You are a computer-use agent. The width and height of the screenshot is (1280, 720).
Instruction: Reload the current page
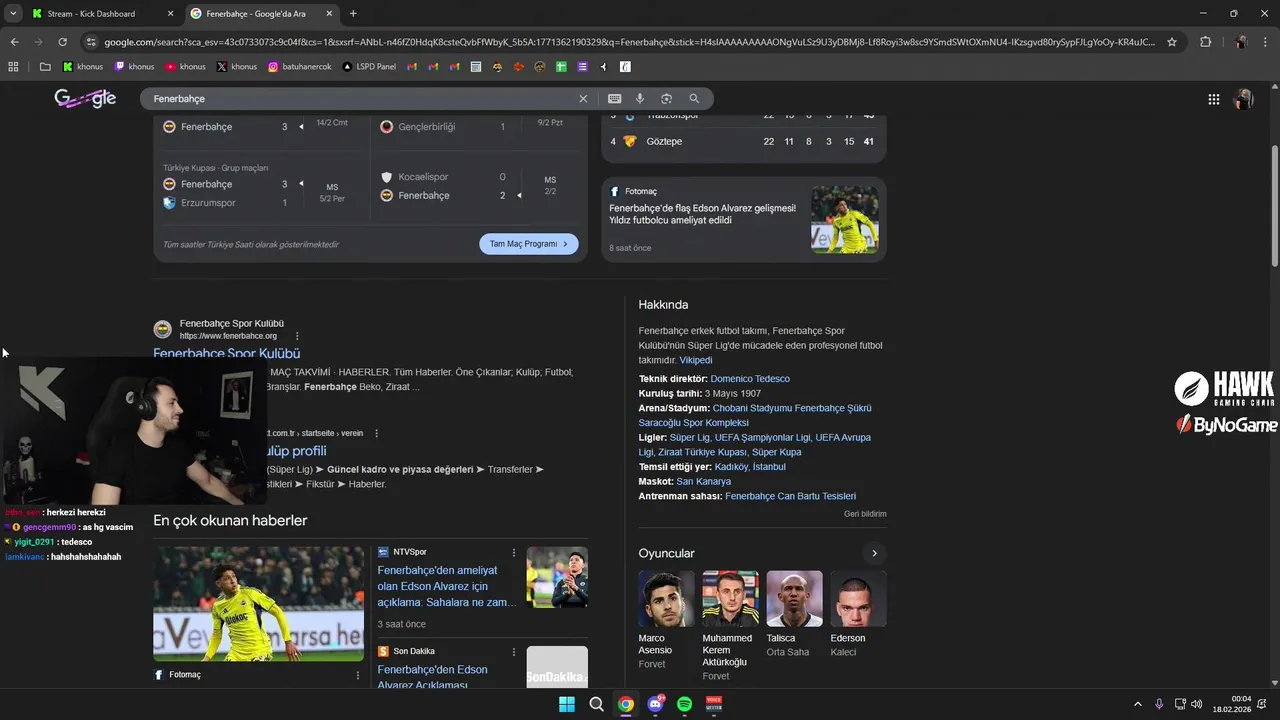click(x=62, y=42)
